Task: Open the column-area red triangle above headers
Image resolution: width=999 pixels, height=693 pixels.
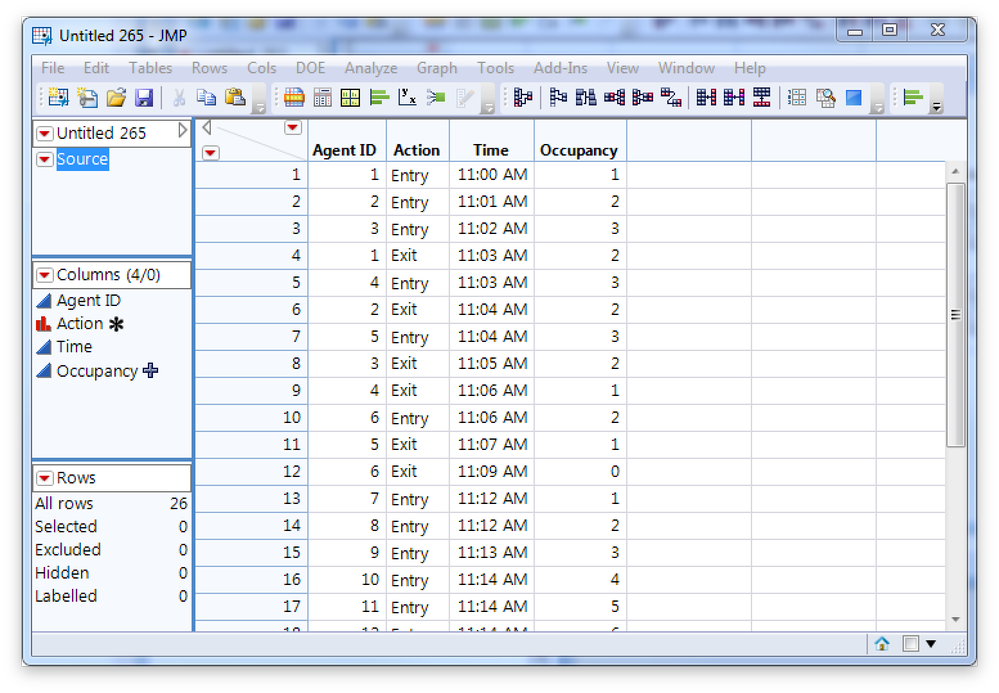Action: [292, 127]
